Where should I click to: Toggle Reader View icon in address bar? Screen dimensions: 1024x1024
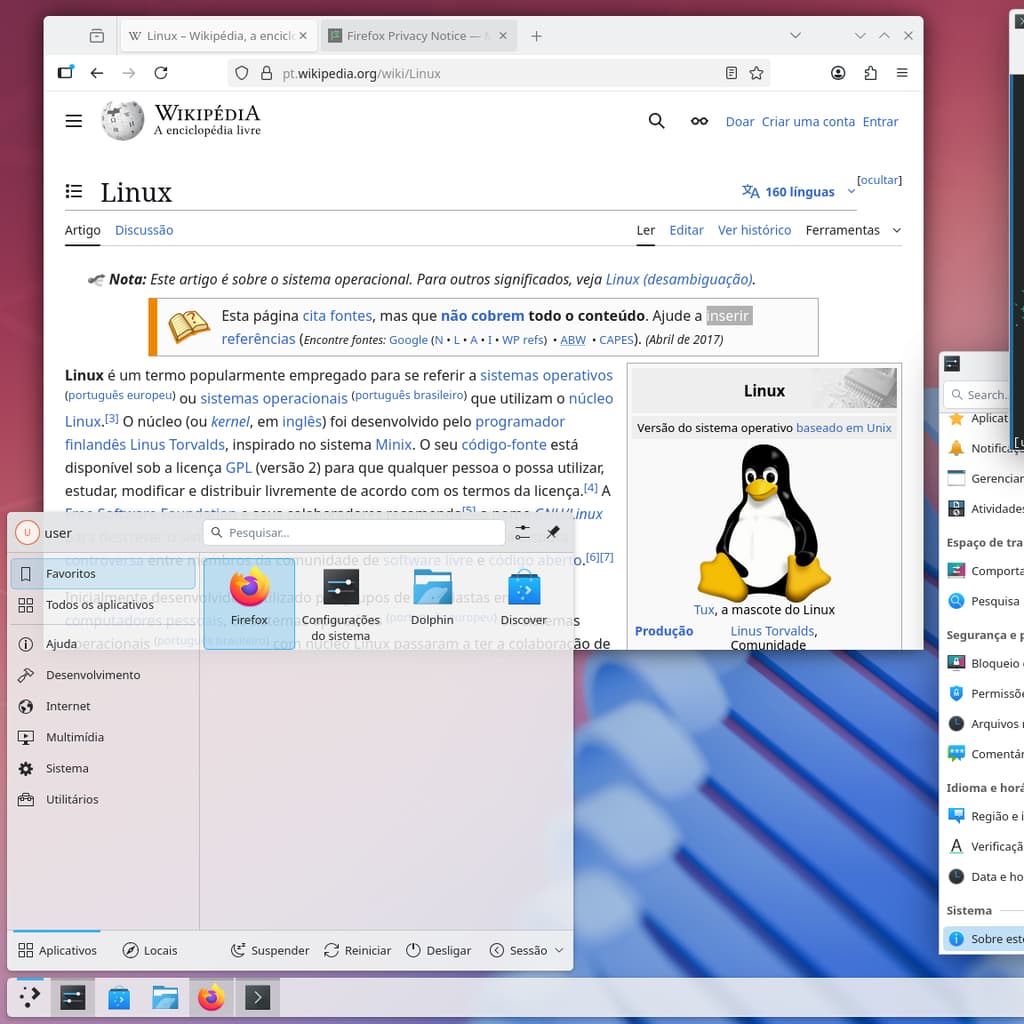click(731, 73)
